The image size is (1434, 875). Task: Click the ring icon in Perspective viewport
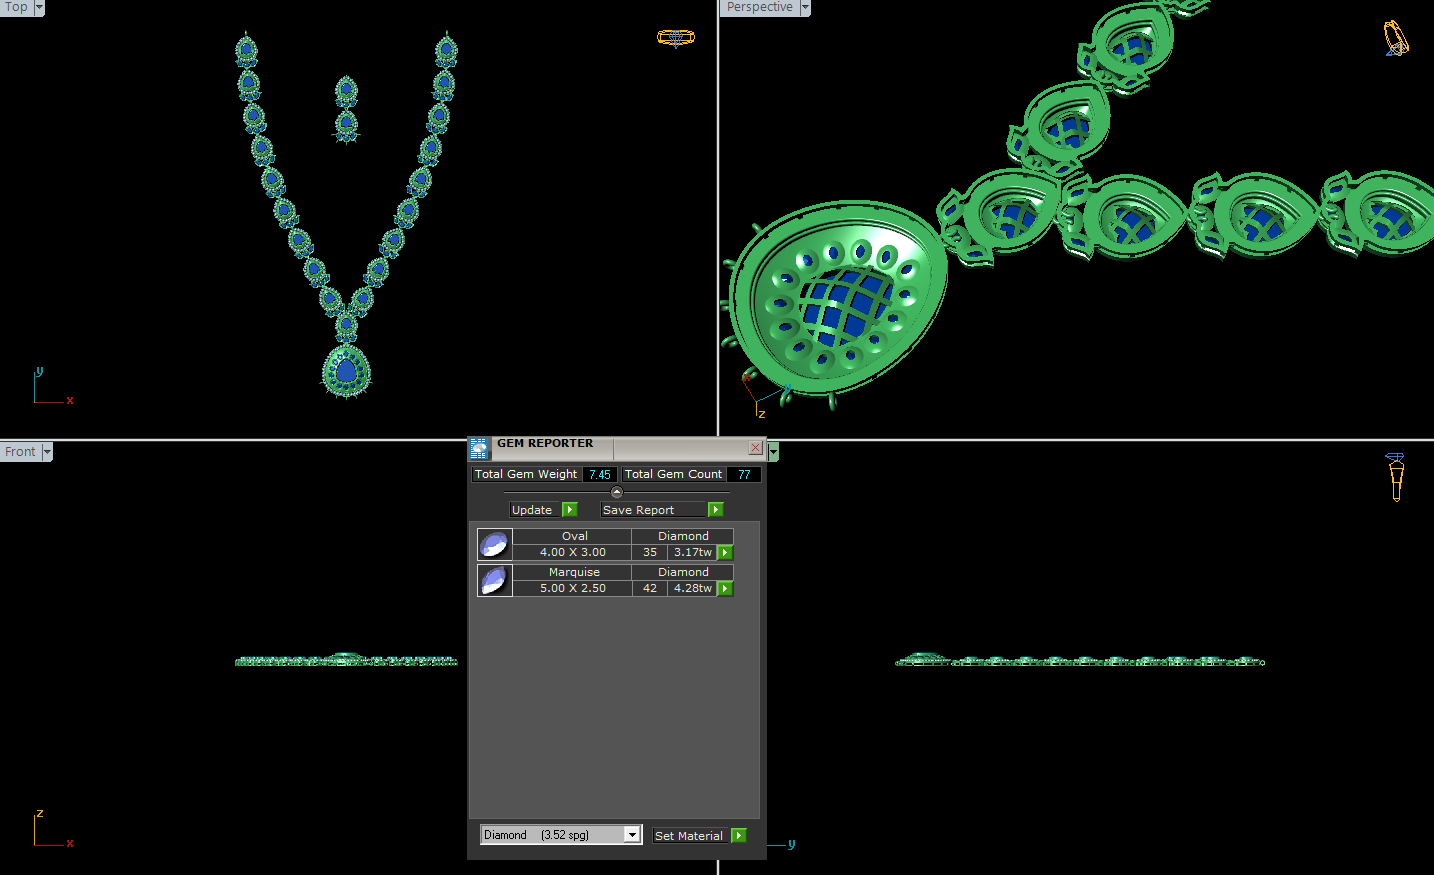point(1395,39)
